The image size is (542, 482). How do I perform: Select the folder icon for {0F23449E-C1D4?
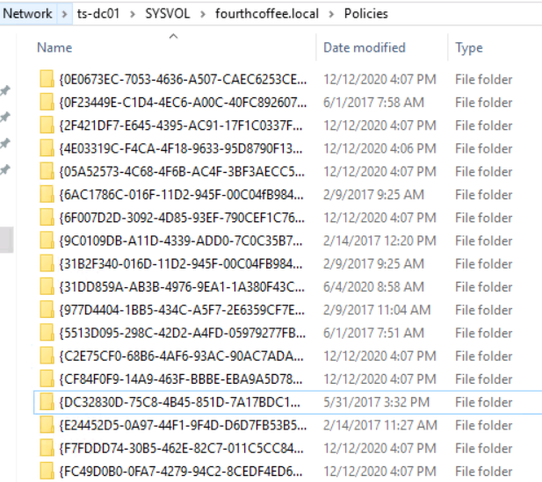click(47, 102)
